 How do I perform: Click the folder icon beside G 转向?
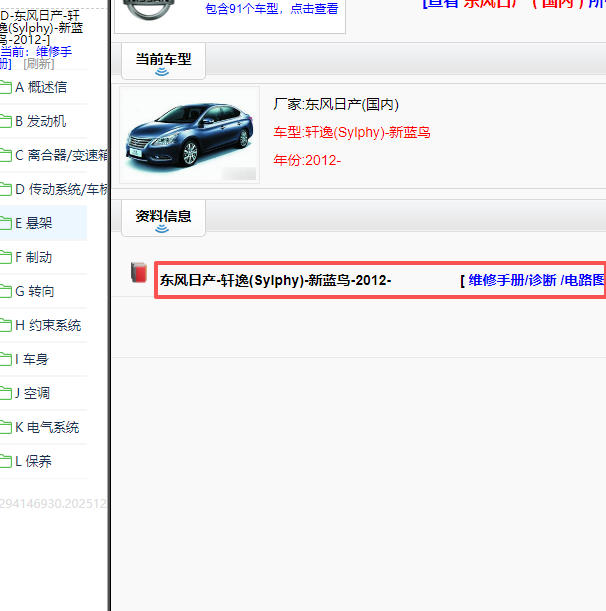[5, 291]
